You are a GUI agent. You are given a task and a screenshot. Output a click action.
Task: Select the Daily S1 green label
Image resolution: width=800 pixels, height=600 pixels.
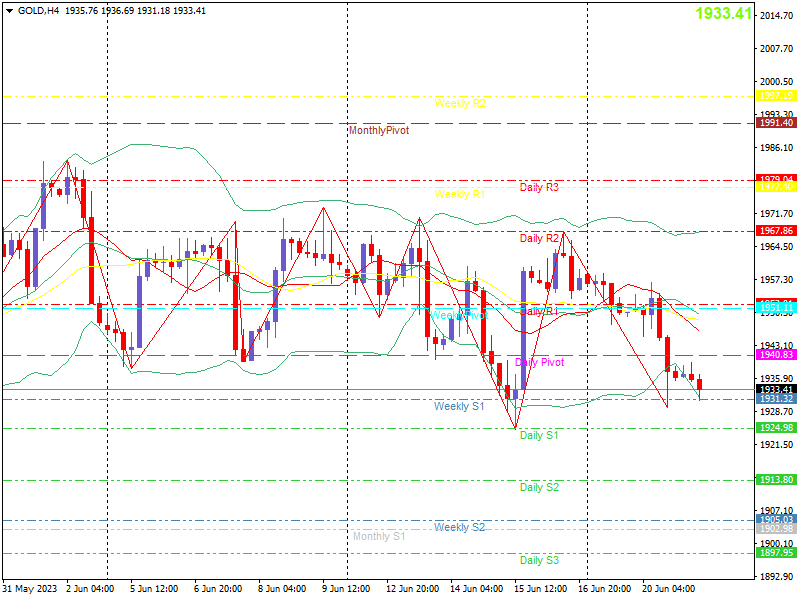point(539,436)
